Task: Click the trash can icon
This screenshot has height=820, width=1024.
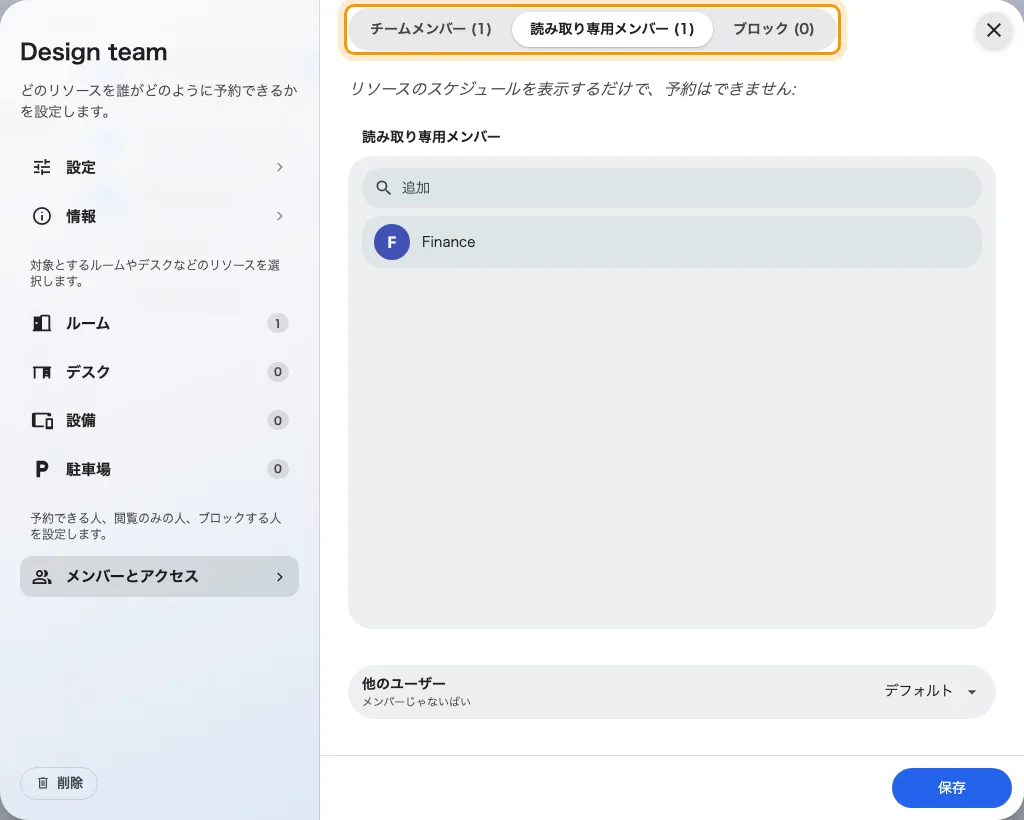Action: point(43,783)
